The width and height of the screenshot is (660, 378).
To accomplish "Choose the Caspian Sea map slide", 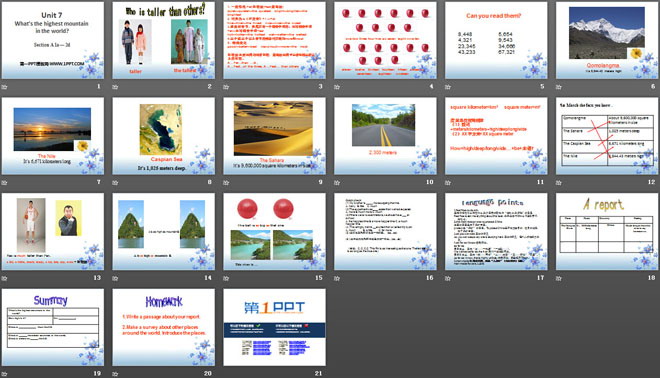I will 164,136.
